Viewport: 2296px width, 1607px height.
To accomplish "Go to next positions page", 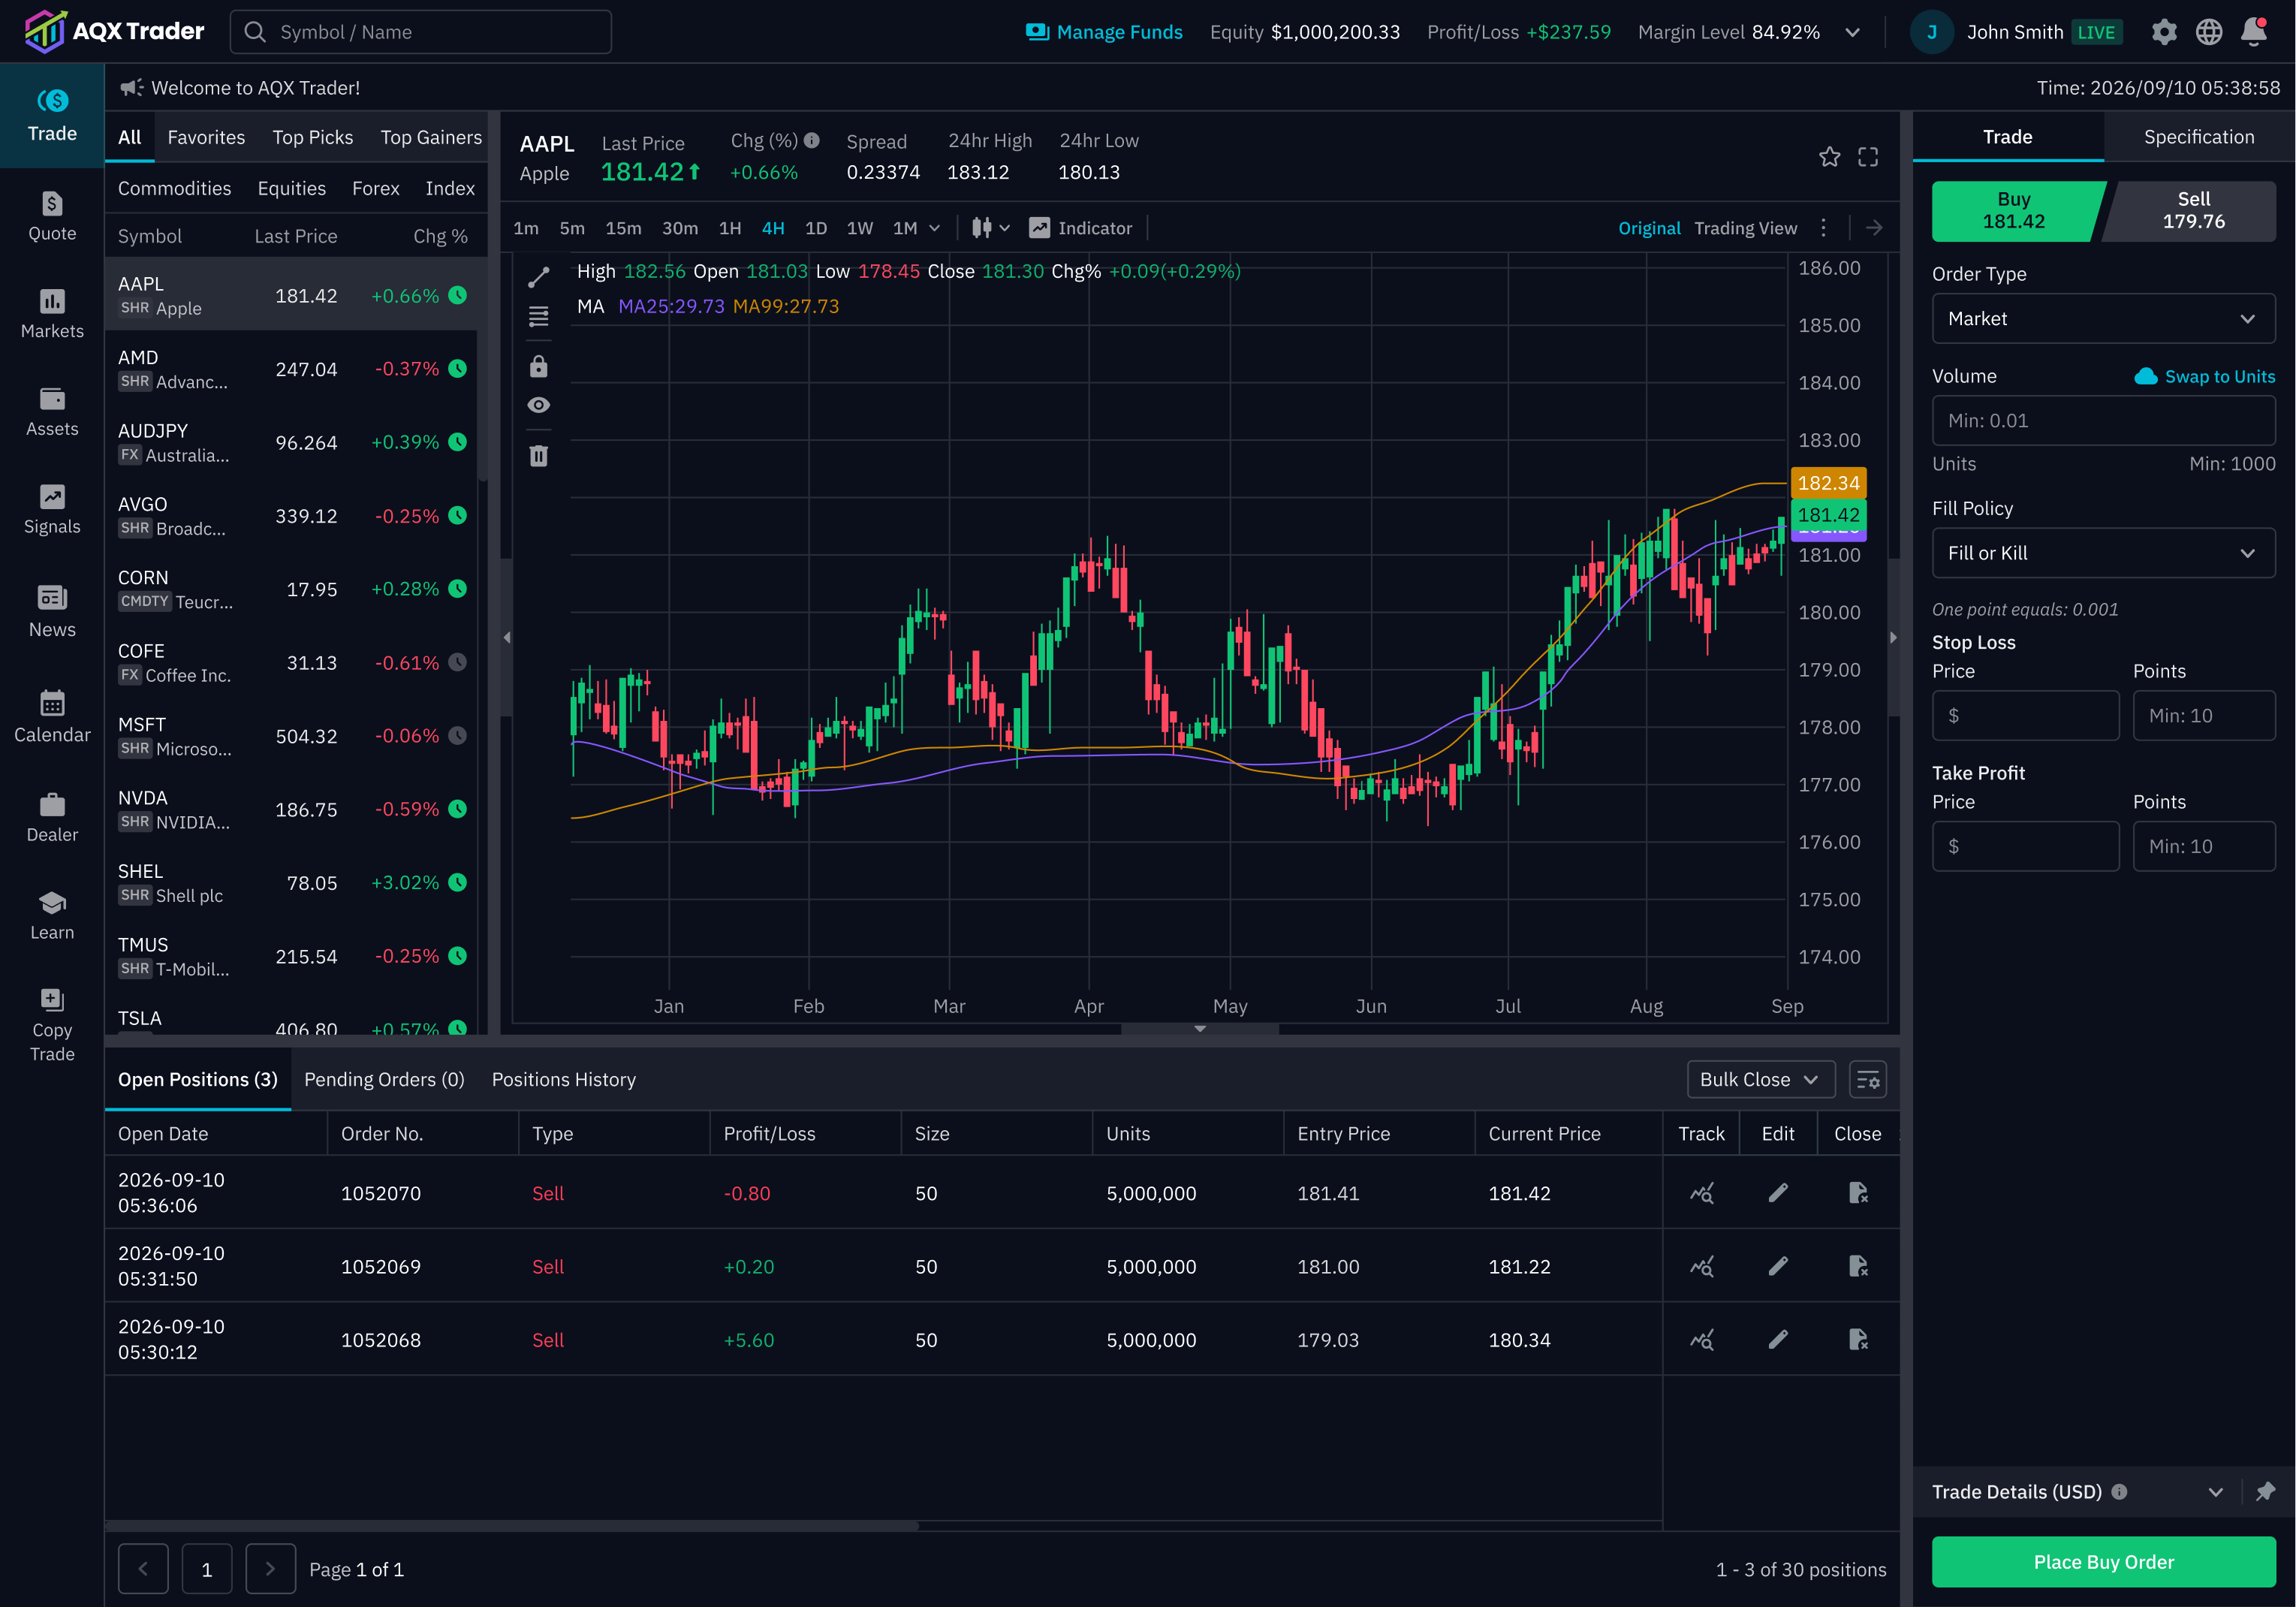I will click(270, 1568).
